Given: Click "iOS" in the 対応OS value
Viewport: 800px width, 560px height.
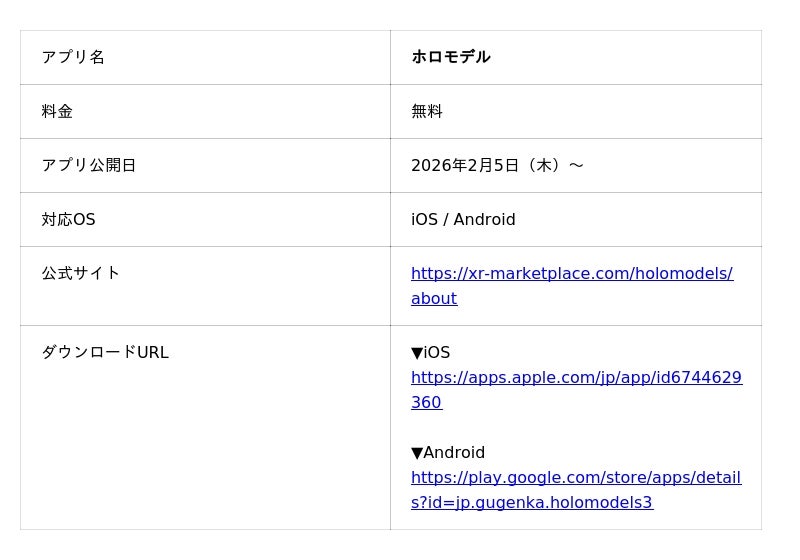Looking at the screenshot, I should pos(424,219).
